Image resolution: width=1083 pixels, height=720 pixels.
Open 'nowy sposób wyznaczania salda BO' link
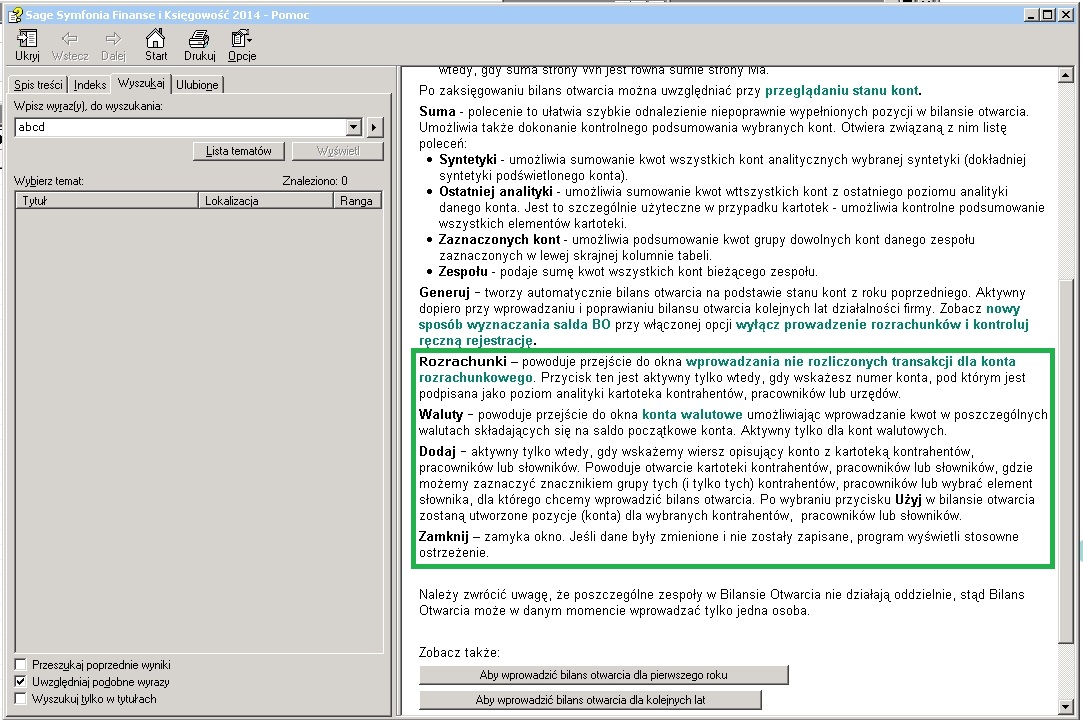click(x=719, y=316)
